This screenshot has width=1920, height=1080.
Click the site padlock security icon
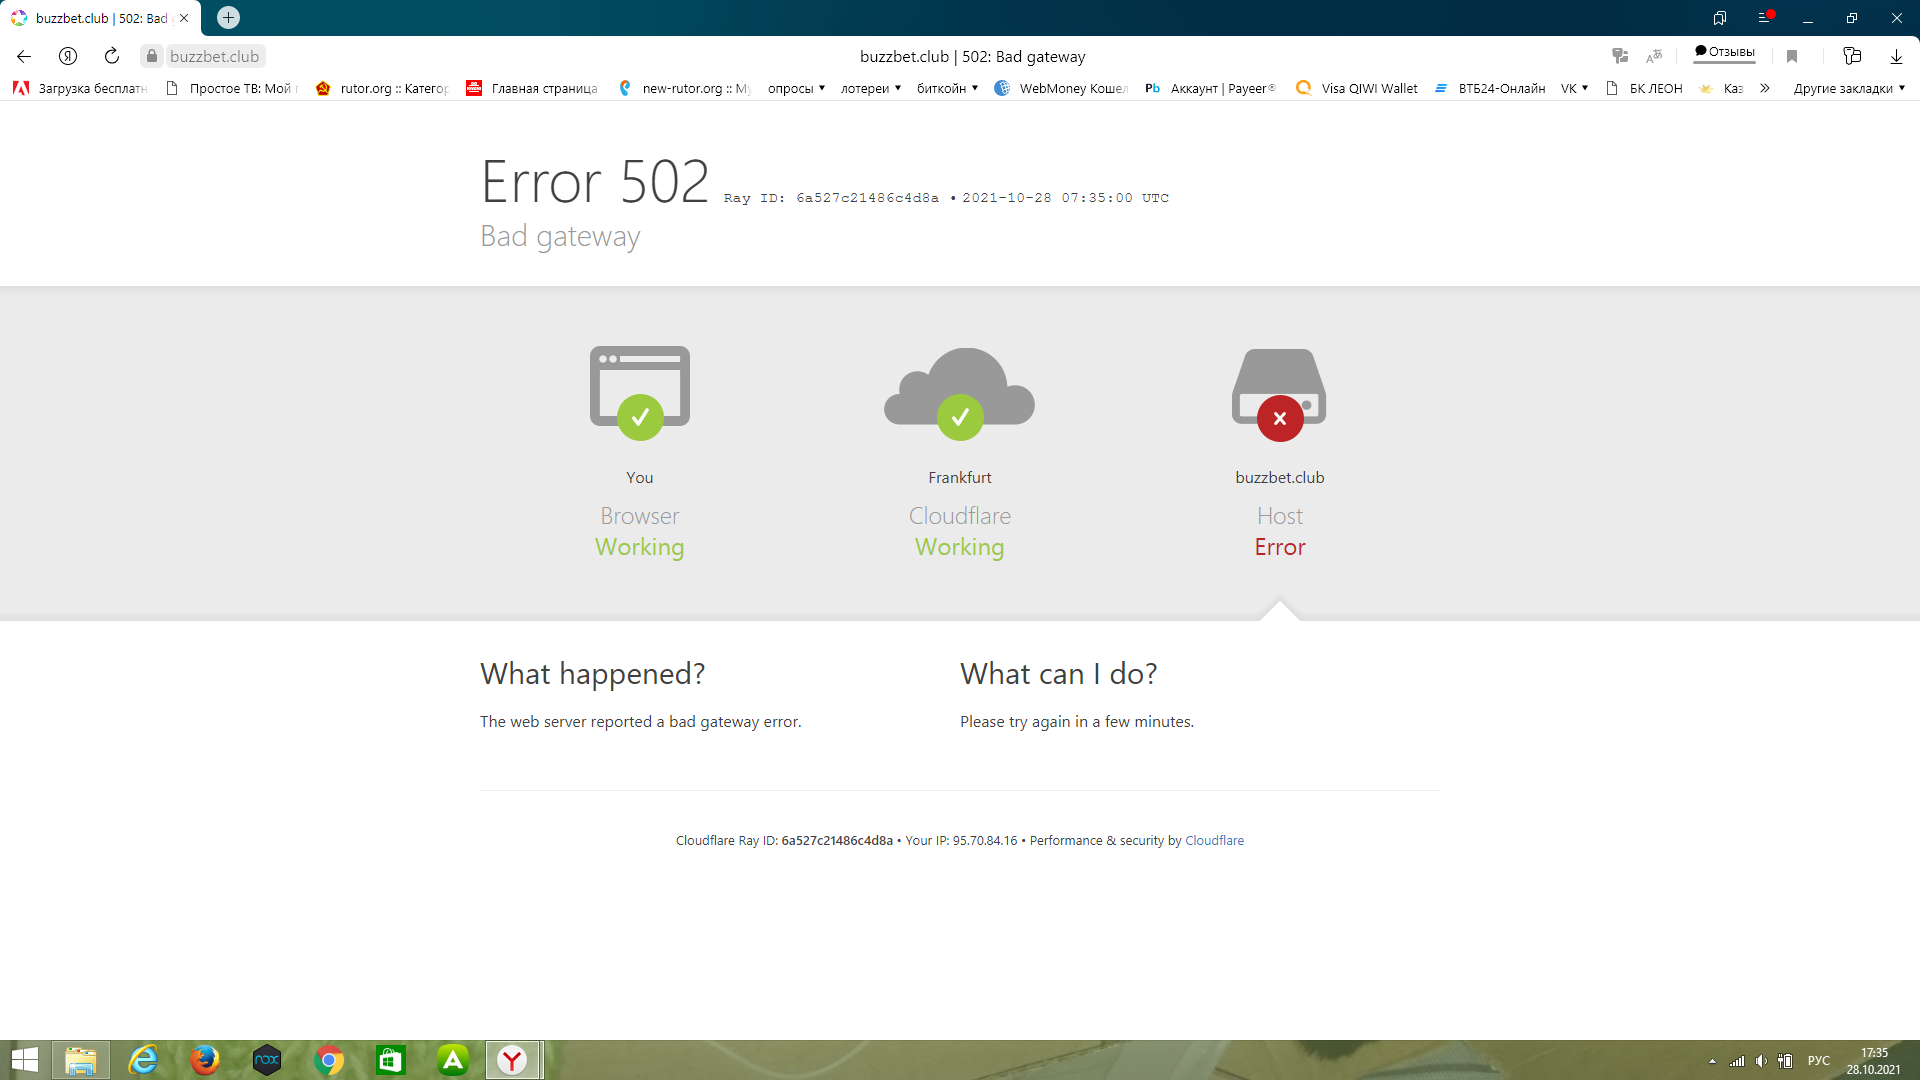pos(151,56)
